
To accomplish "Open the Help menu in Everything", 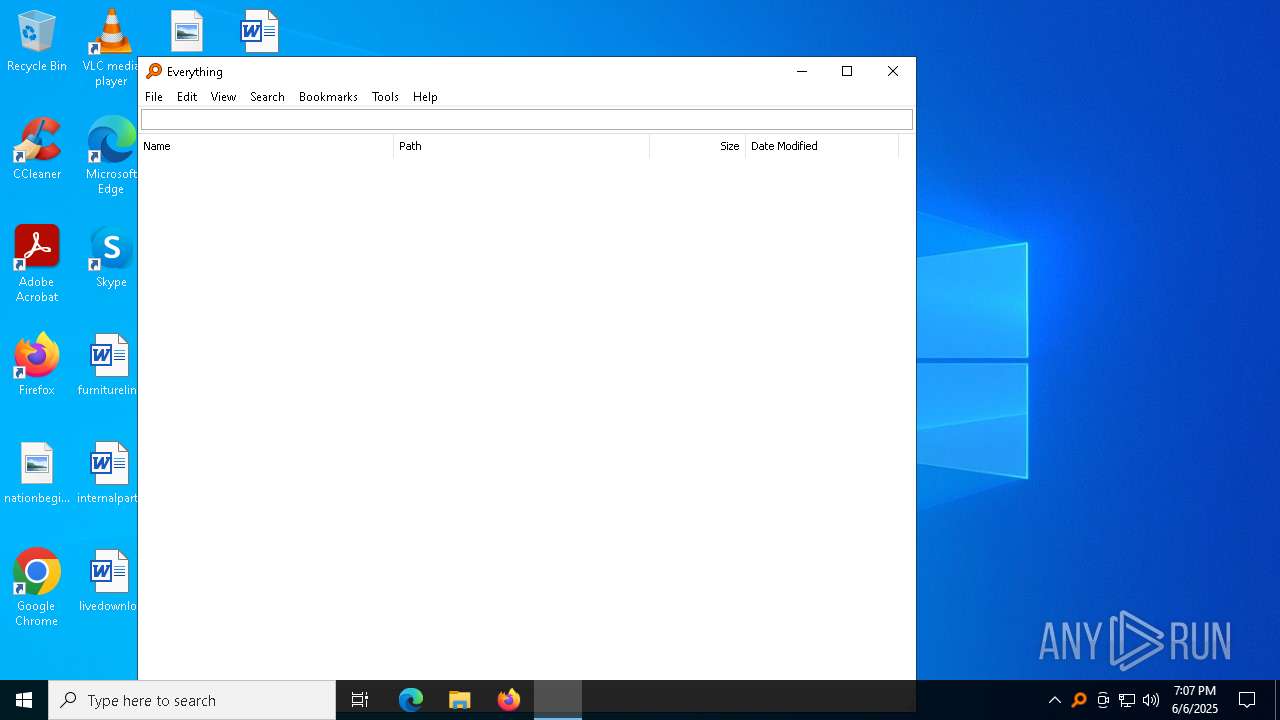I will (425, 97).
